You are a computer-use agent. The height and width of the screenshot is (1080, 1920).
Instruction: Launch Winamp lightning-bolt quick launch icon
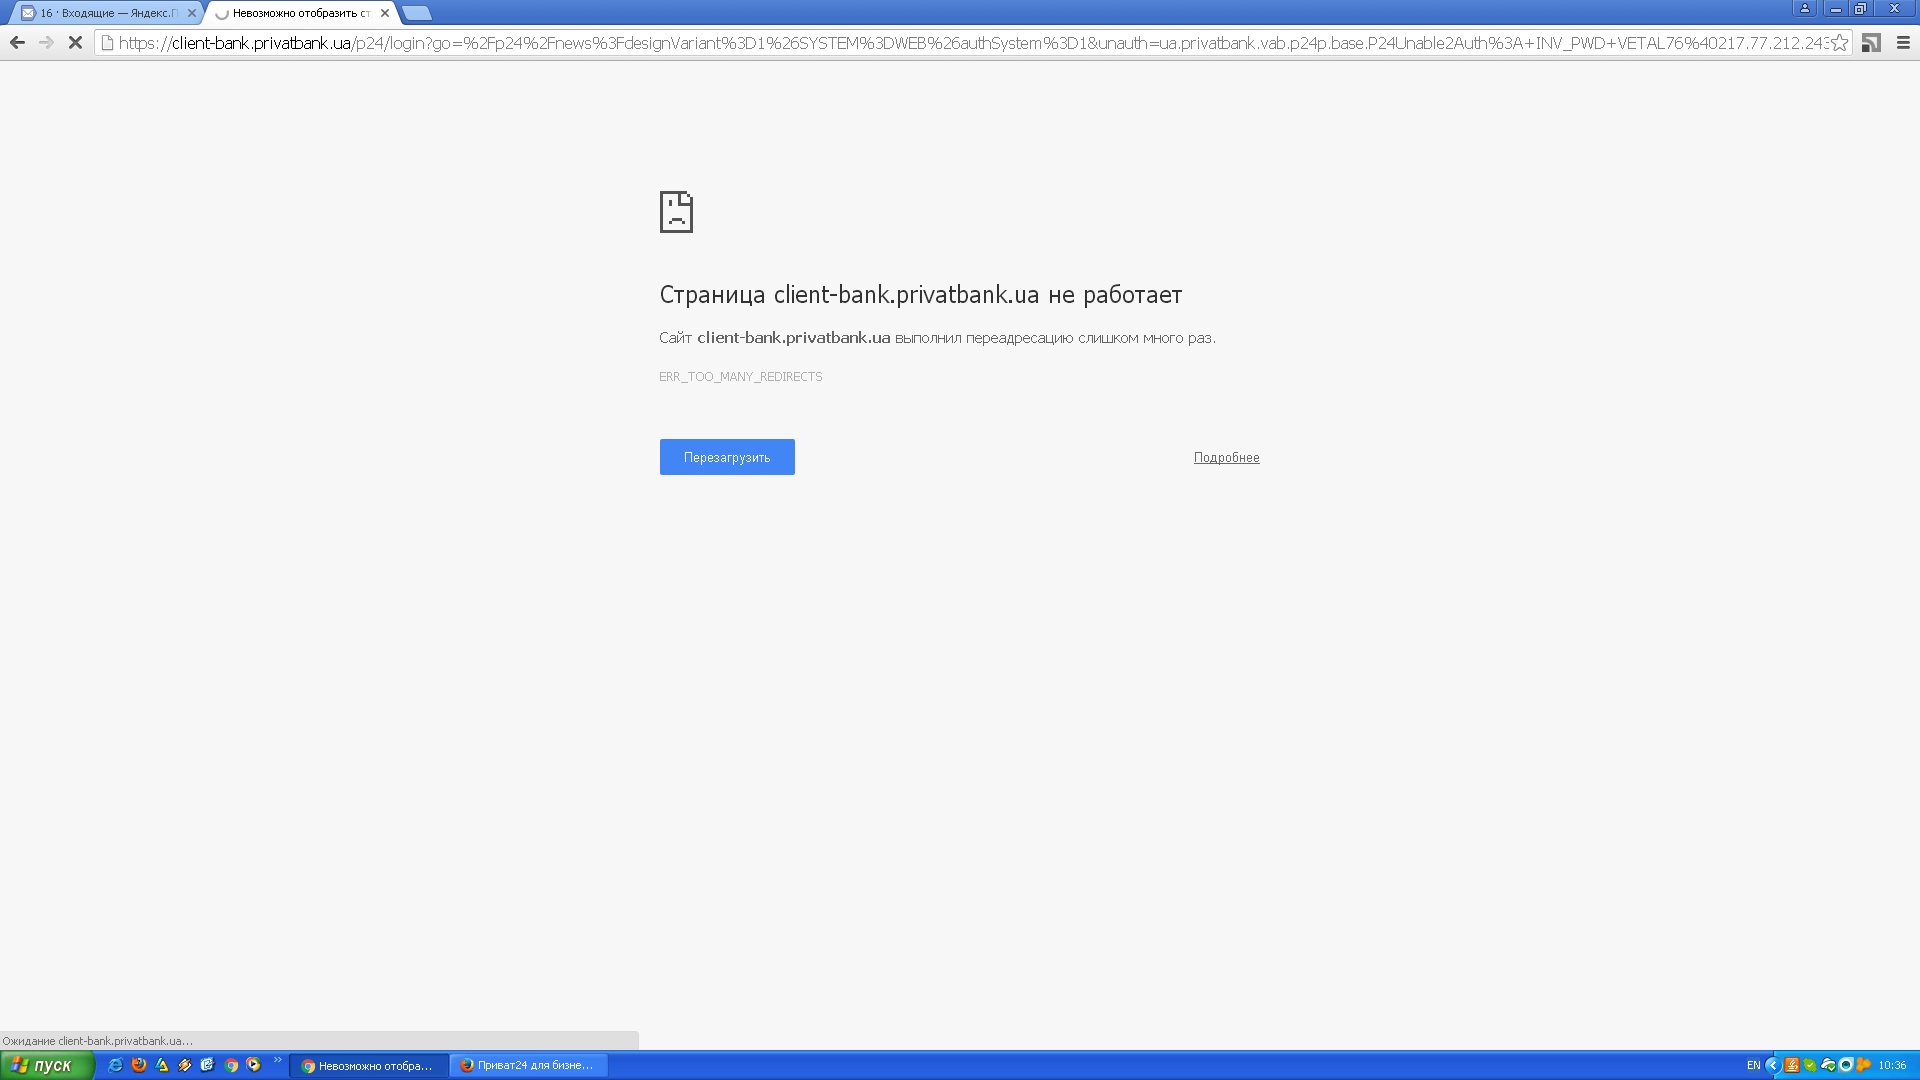[x=185, y=1065]
